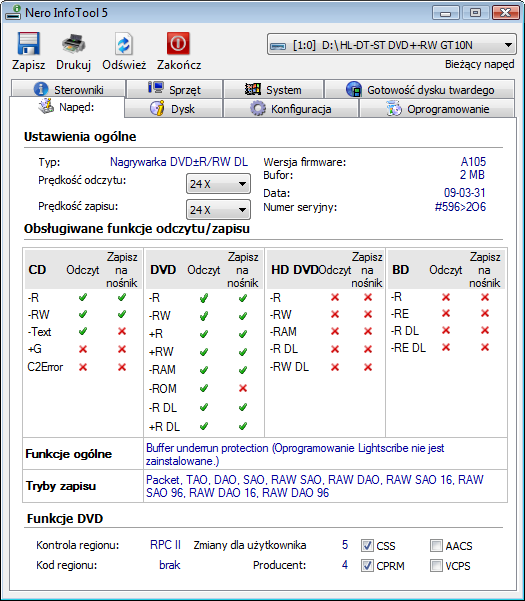Click the Oprogramowanie software icon
The image size is (525, 601).
click(x=394, y=108)
